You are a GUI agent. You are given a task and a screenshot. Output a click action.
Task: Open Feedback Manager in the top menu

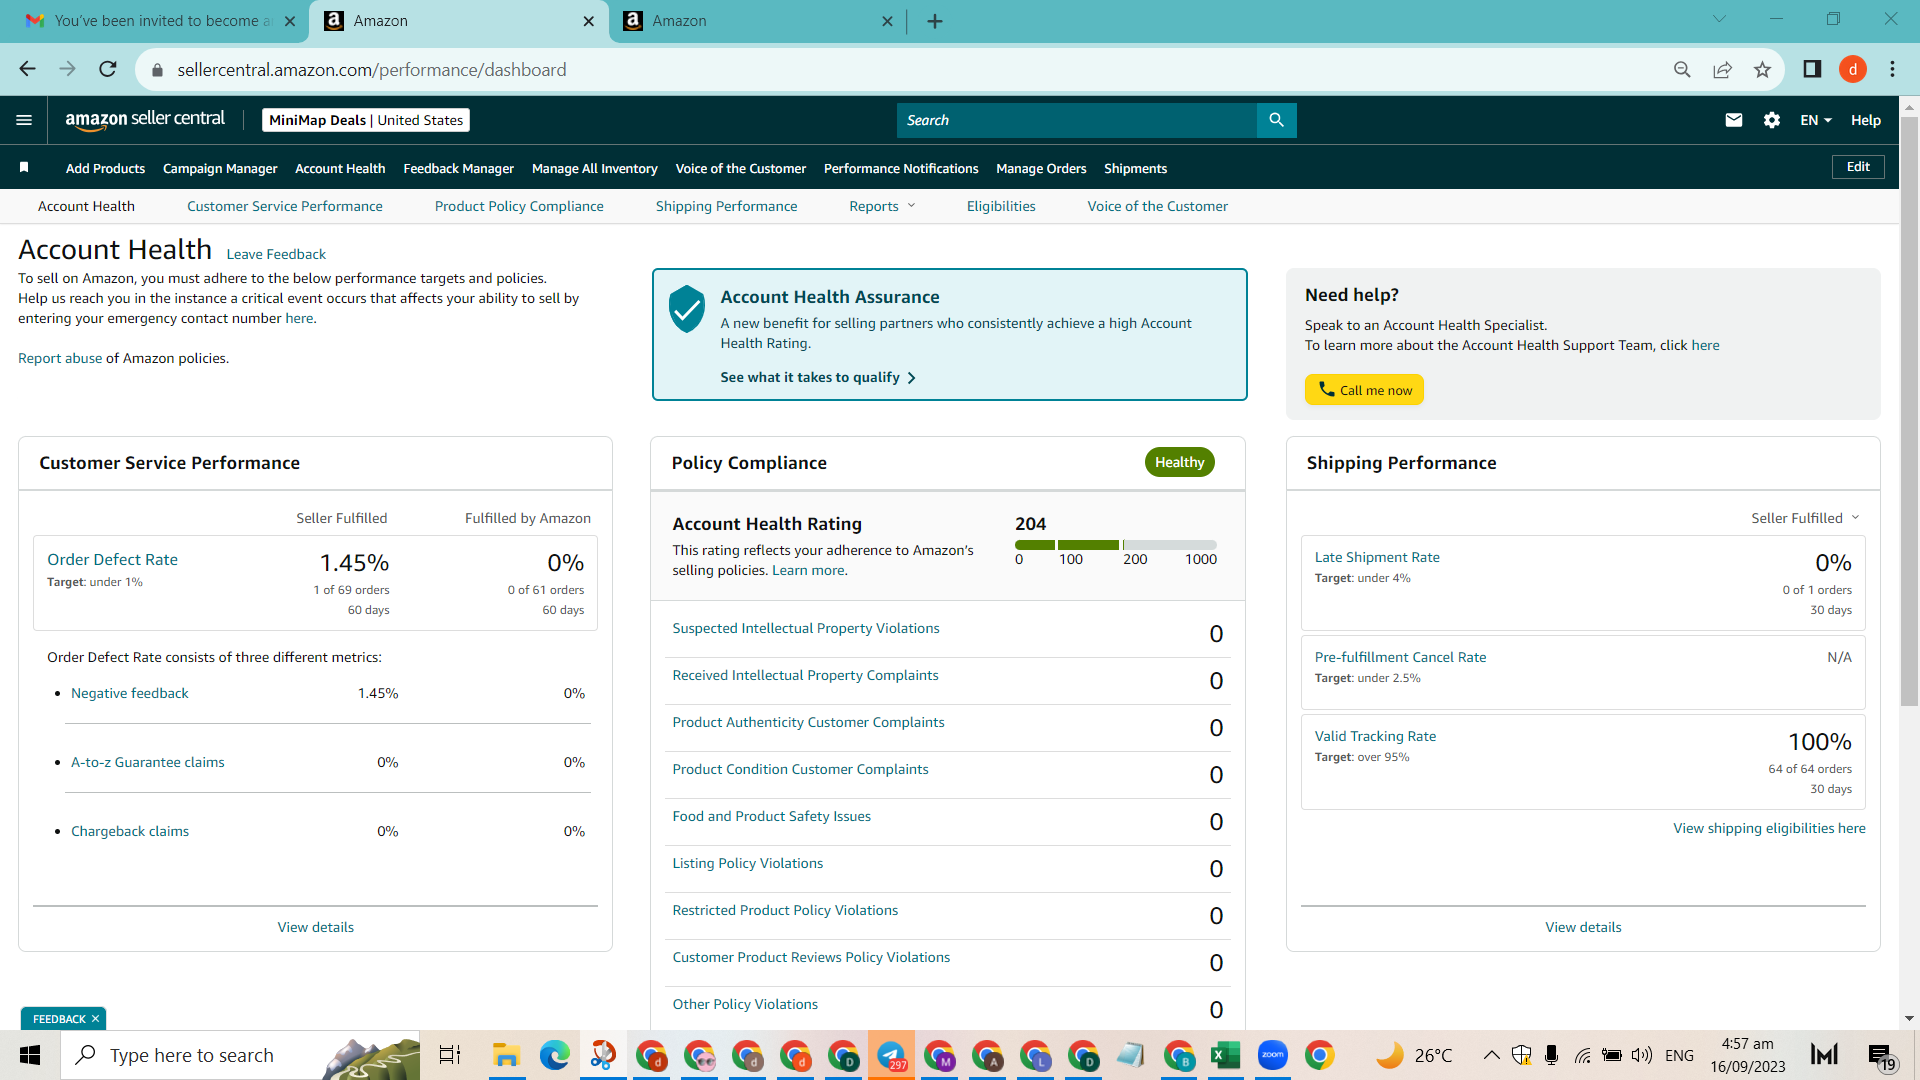[458, 168]
